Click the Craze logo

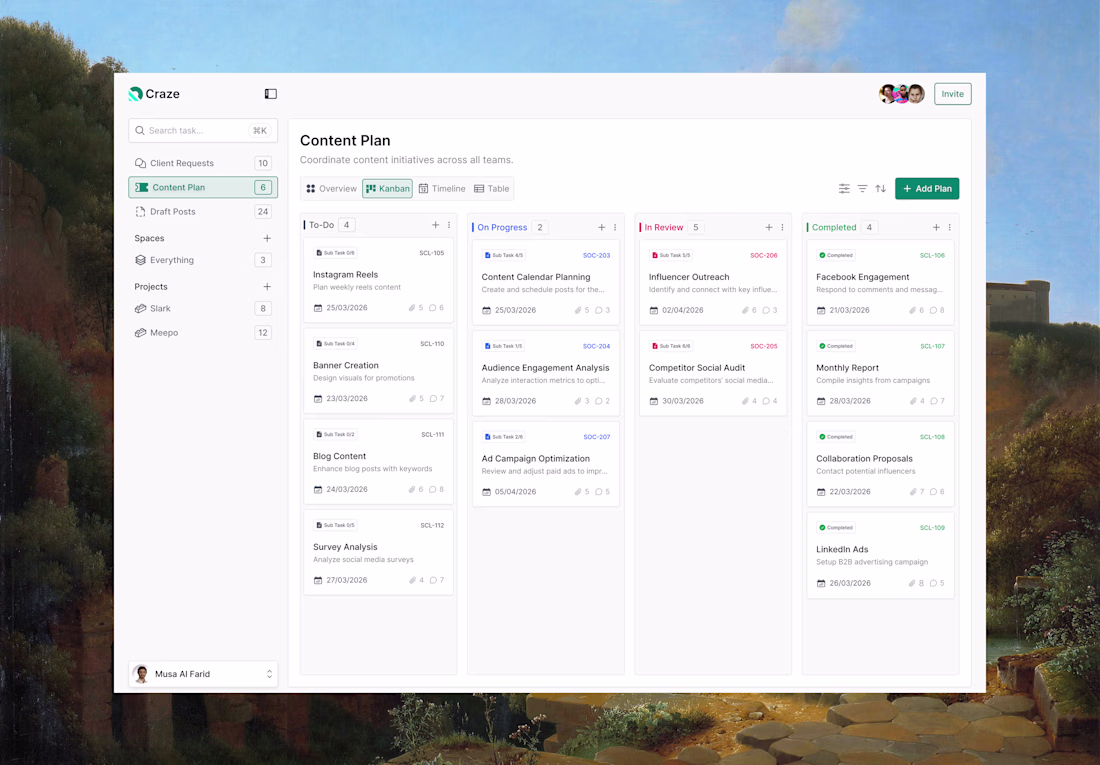154,94
